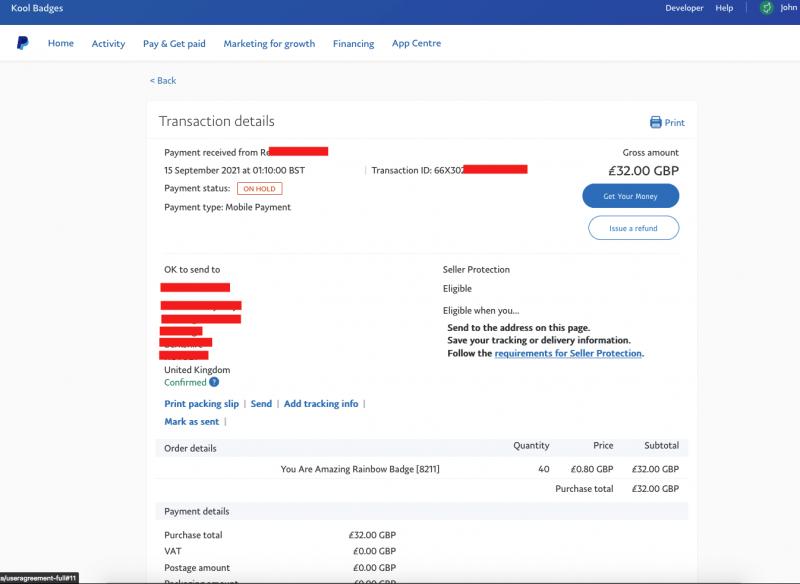Image resolution: width=800 pixels, height=584 pixels.
Task: Click the Developer link in top bar
Action: (684, 8)
